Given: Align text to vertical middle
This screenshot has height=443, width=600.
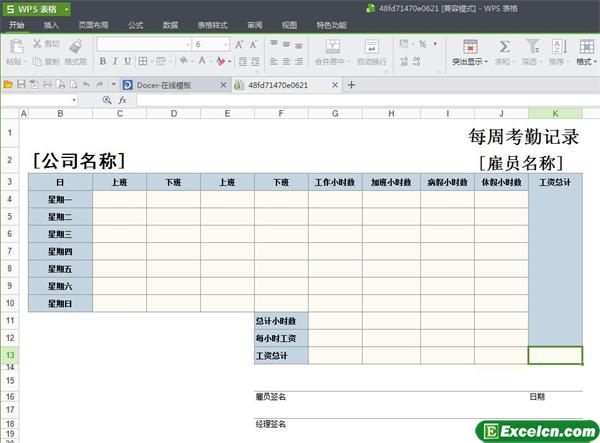Looking at the screenshot, I should point(286,44).
